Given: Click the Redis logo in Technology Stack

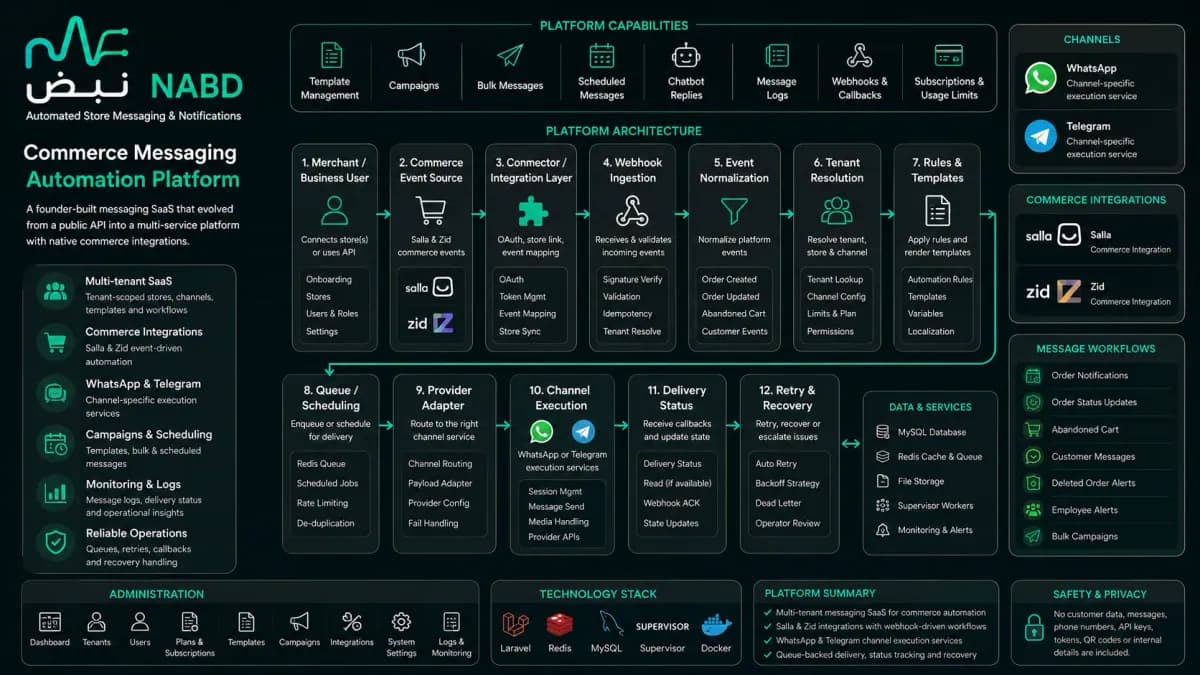Looking at the screenshot, I should 560,625.
